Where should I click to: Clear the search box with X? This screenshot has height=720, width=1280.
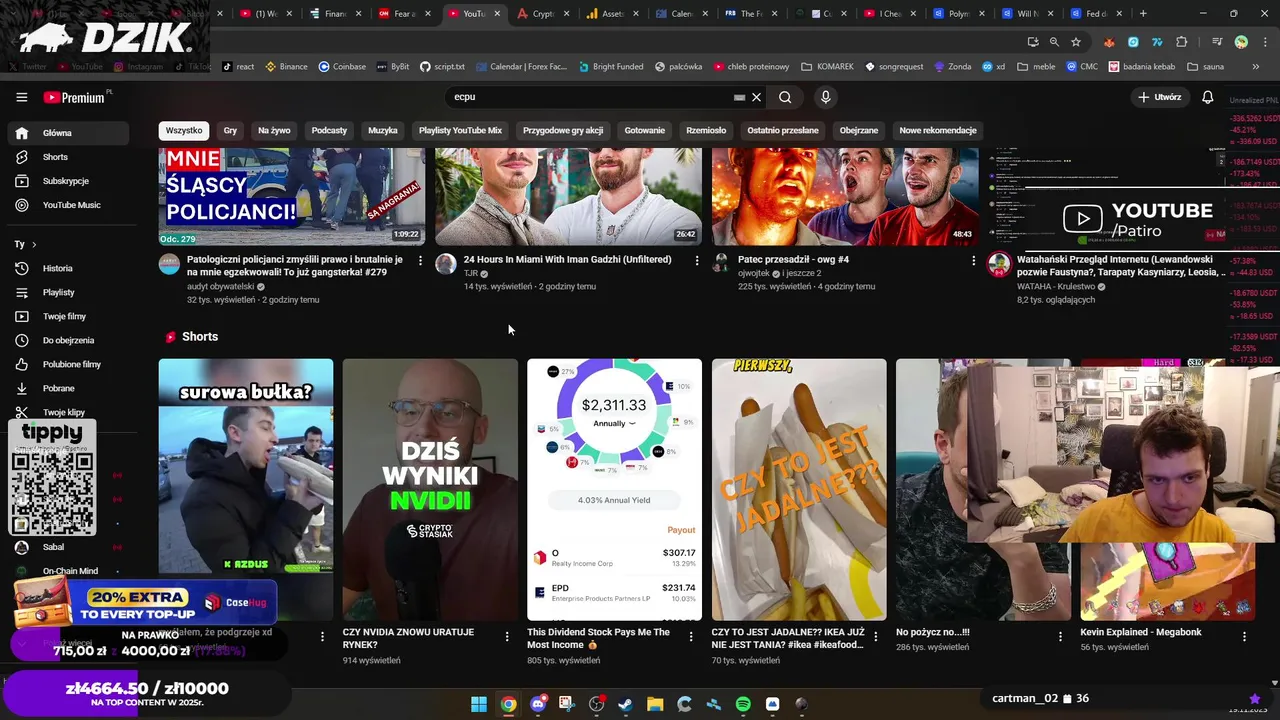tap(757, 97)
